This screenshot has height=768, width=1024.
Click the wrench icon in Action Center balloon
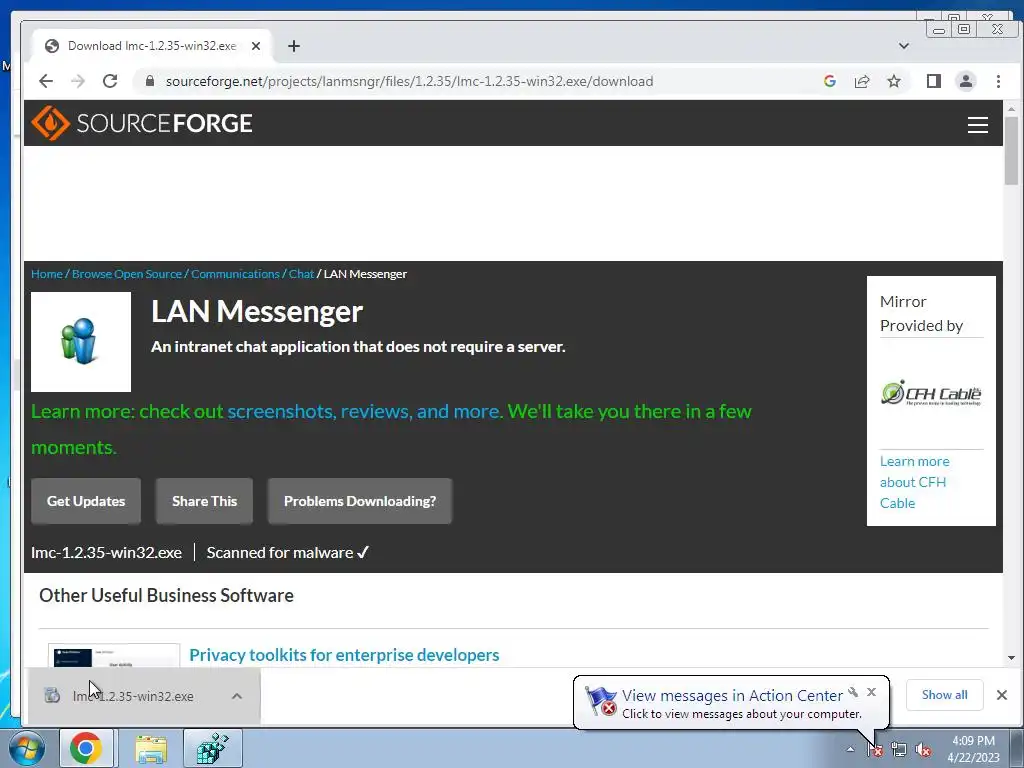pos(853,692)
